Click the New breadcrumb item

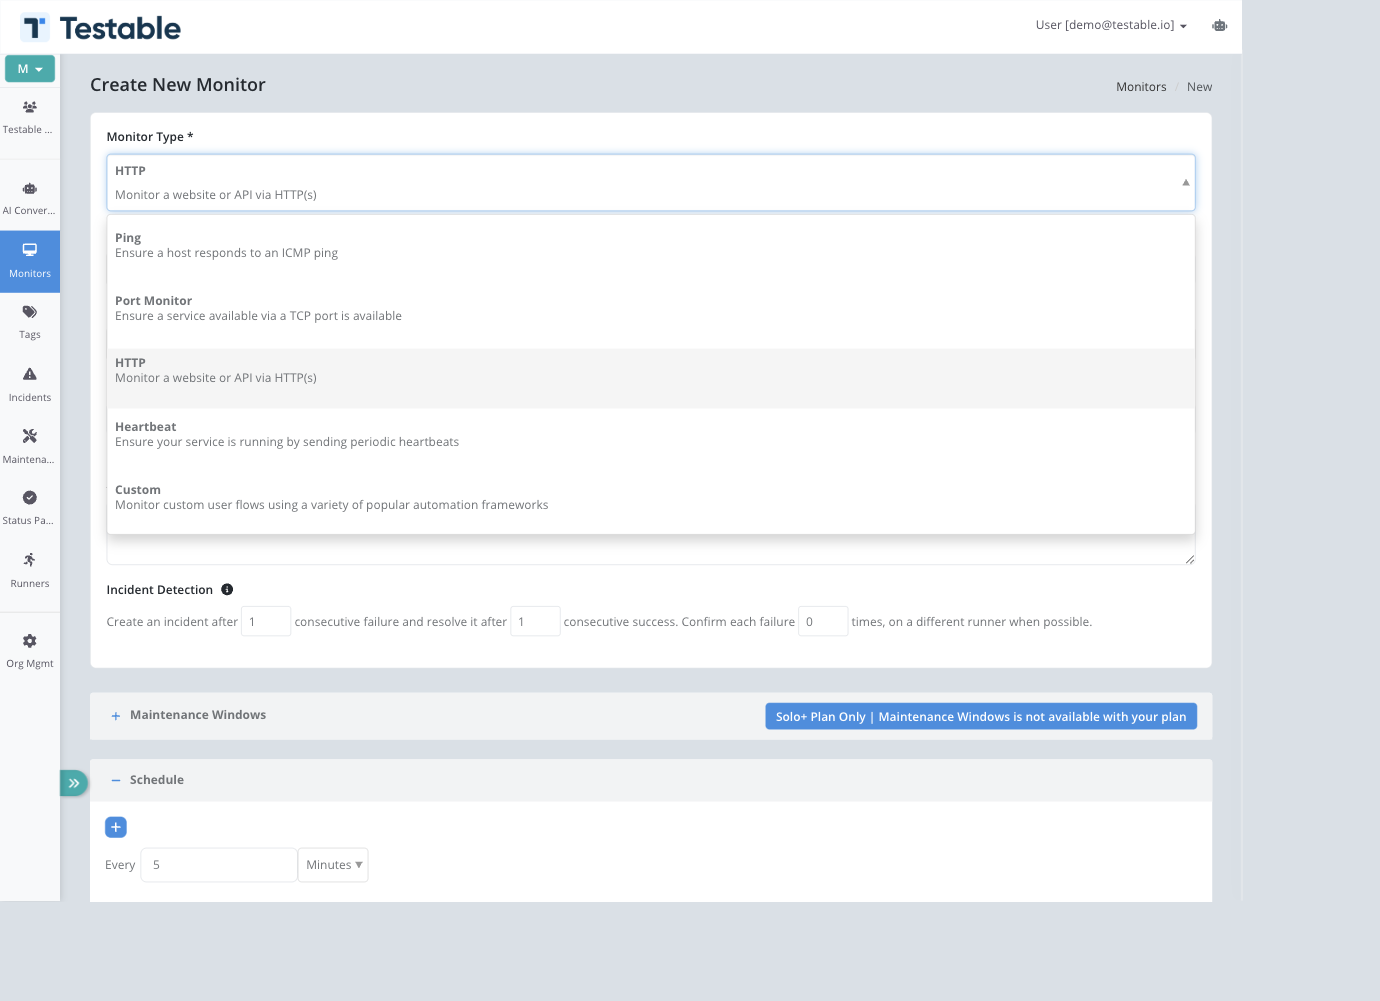pos(1199,87)
